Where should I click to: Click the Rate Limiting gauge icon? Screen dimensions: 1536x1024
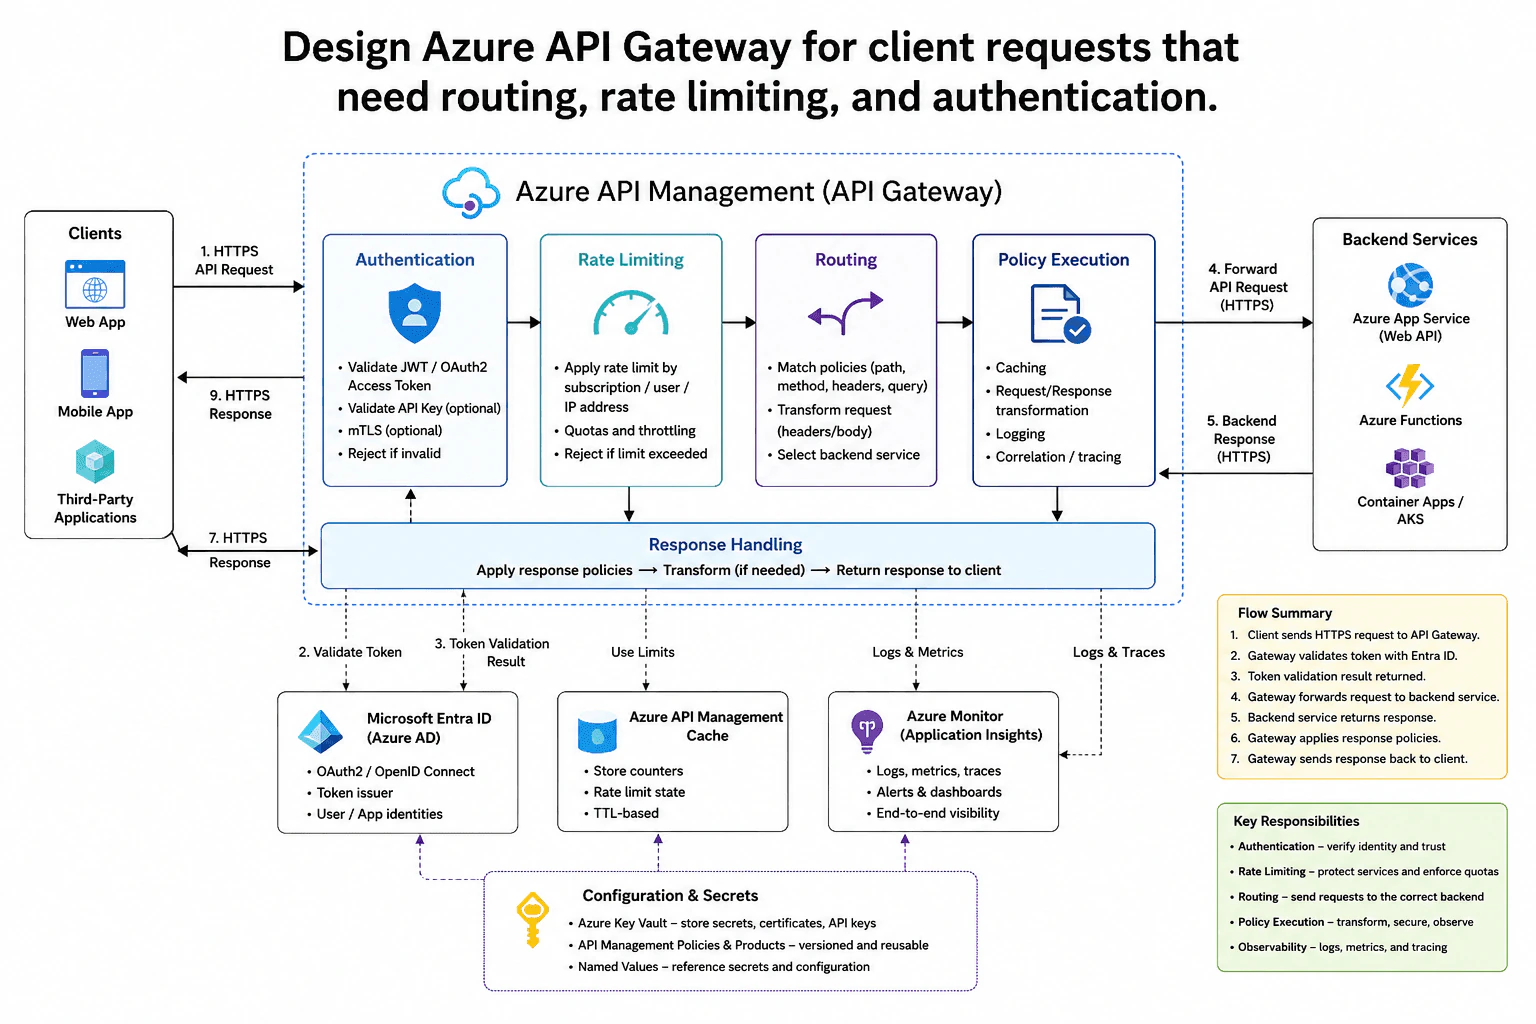[x=631, y=313]
